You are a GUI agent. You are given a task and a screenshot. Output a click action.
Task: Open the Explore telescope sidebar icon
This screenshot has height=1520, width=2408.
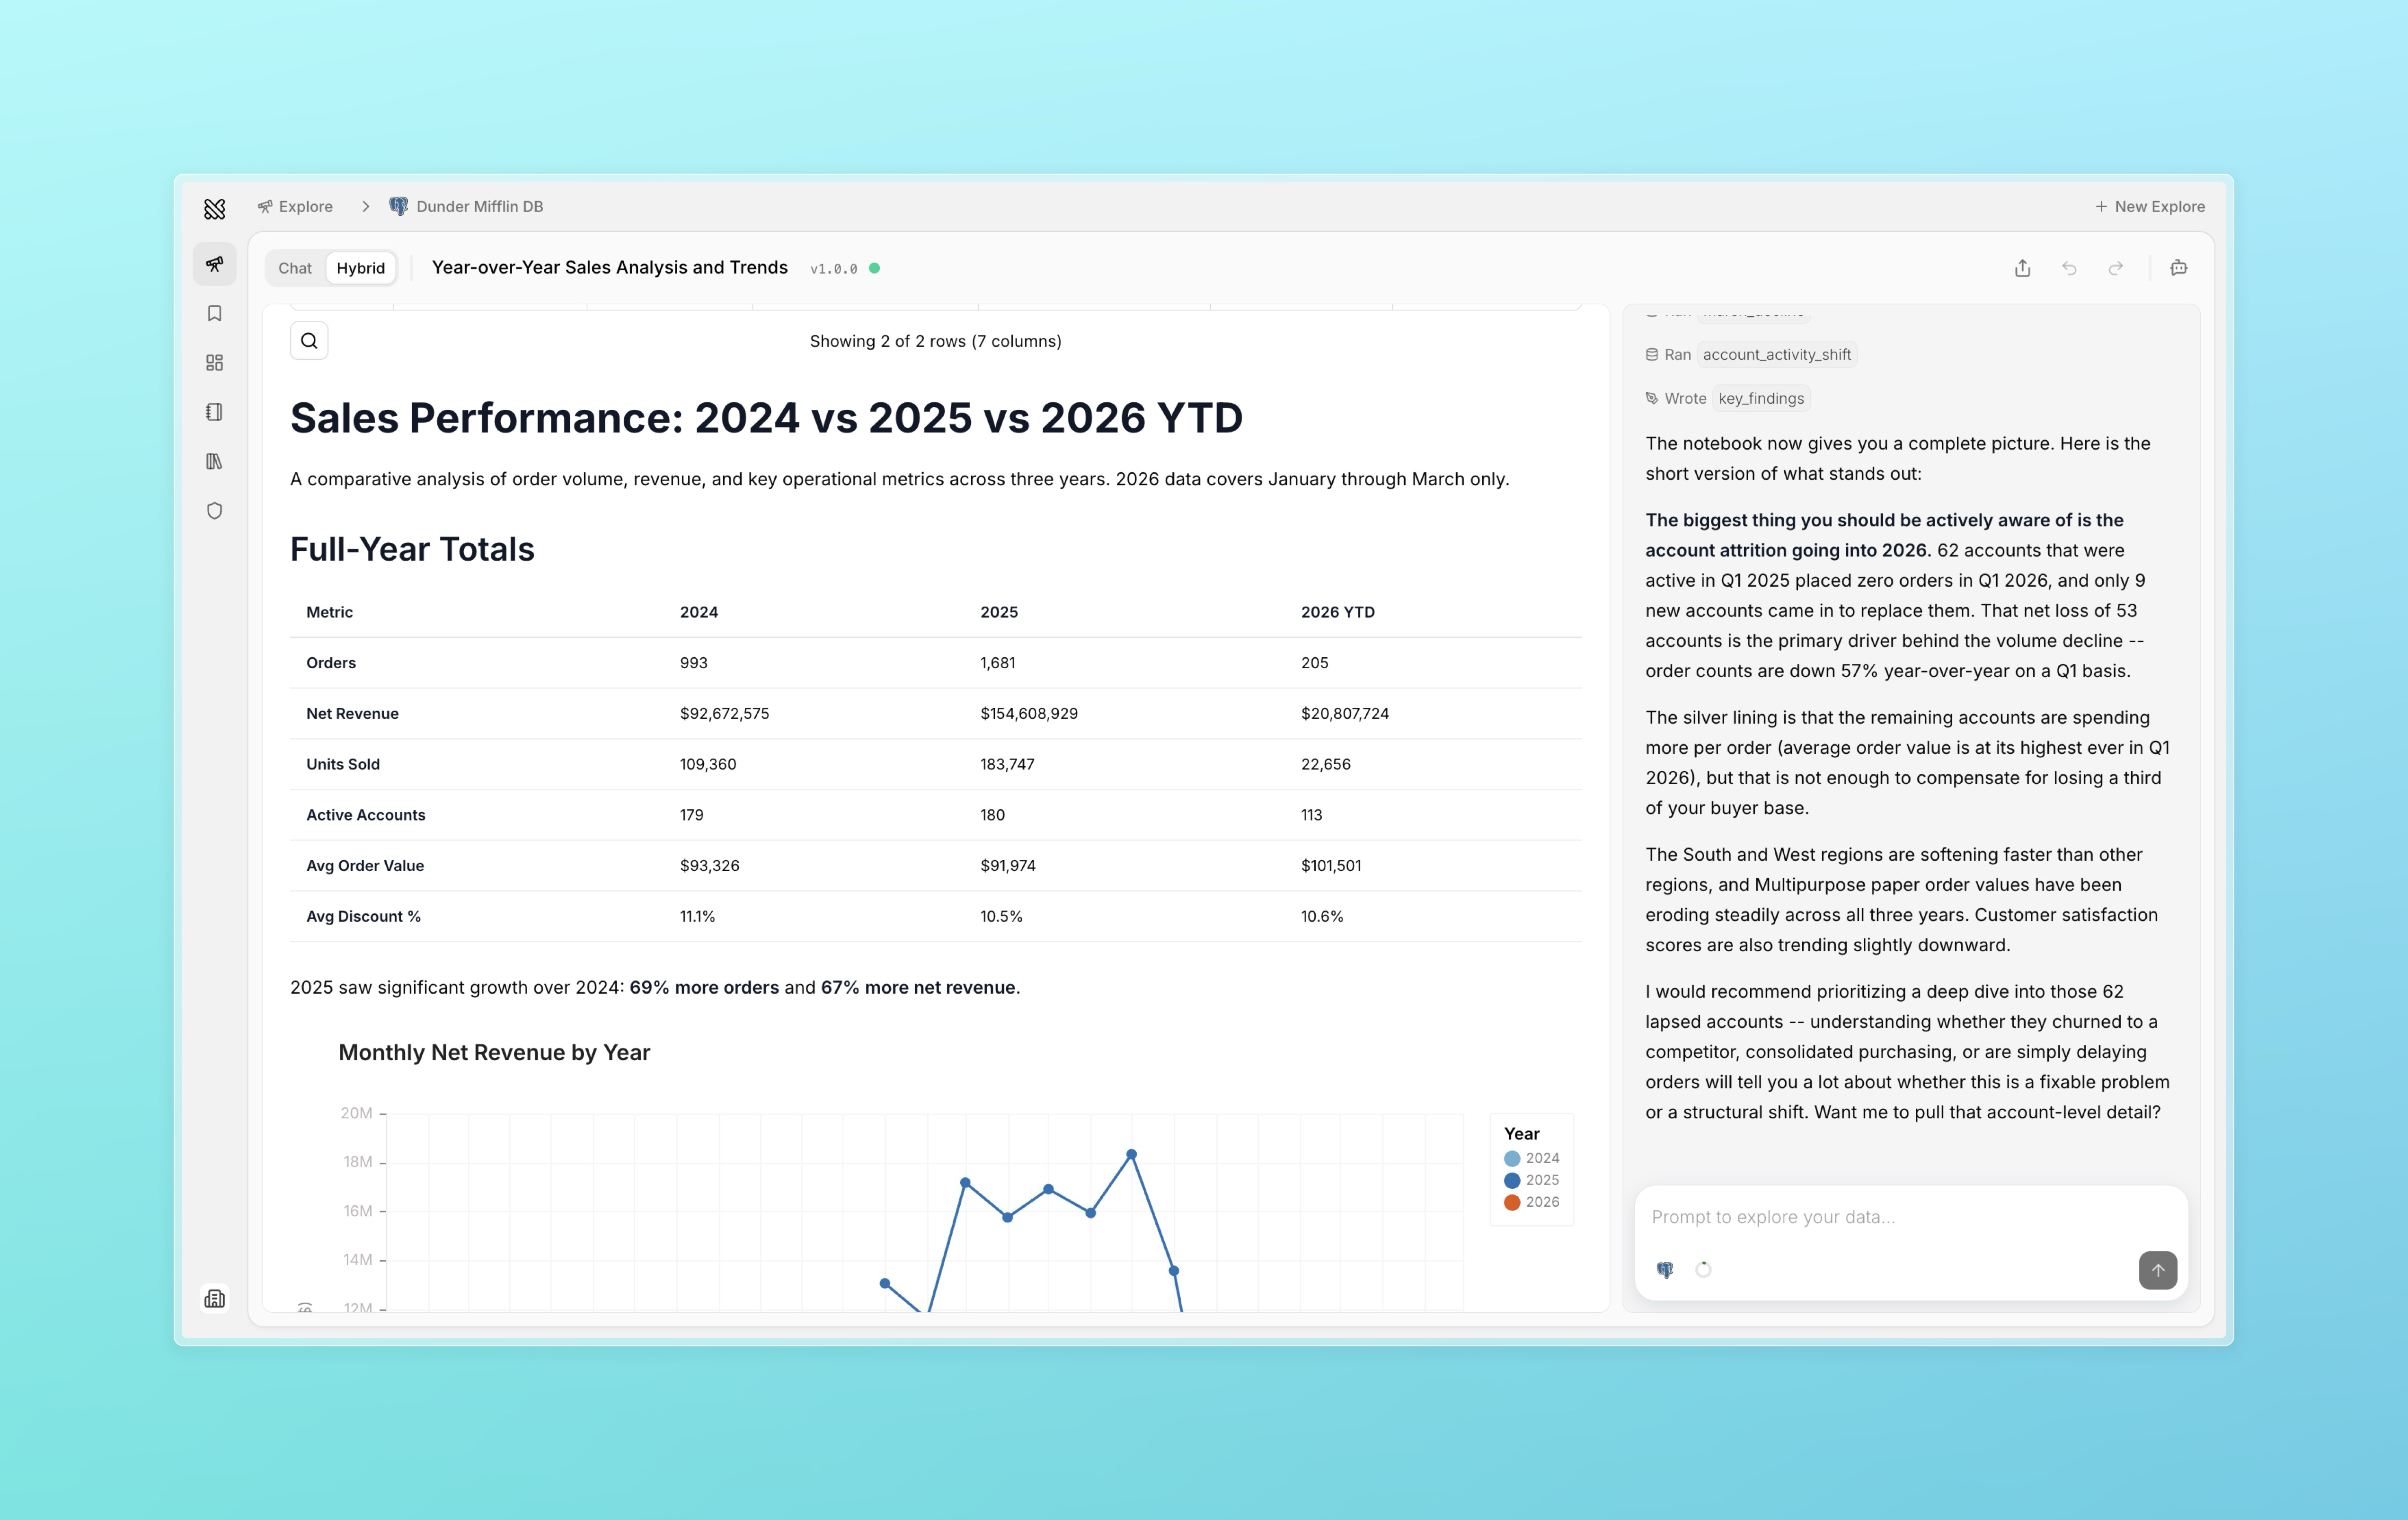pyautogui.click(x=214, y=264)
